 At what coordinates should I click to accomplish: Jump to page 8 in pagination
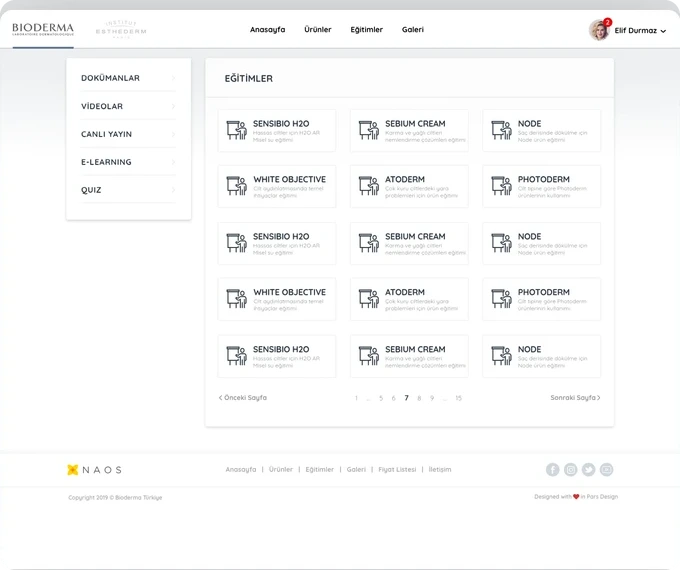pyautogui.click(x=419, y=398)
